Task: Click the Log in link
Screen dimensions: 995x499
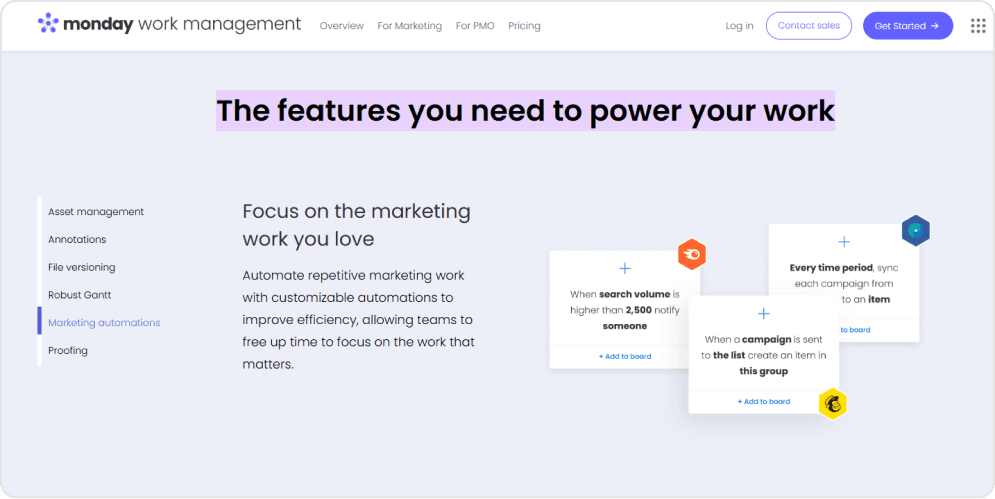Action: [x=739, y=26]
